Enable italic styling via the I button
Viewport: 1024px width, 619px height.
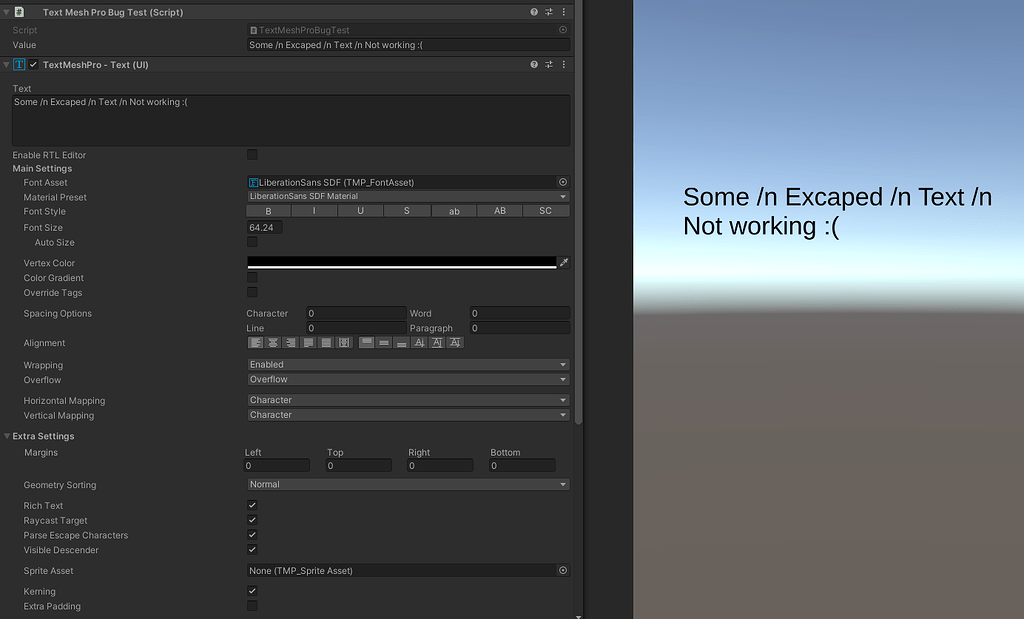tap(314, 211)
